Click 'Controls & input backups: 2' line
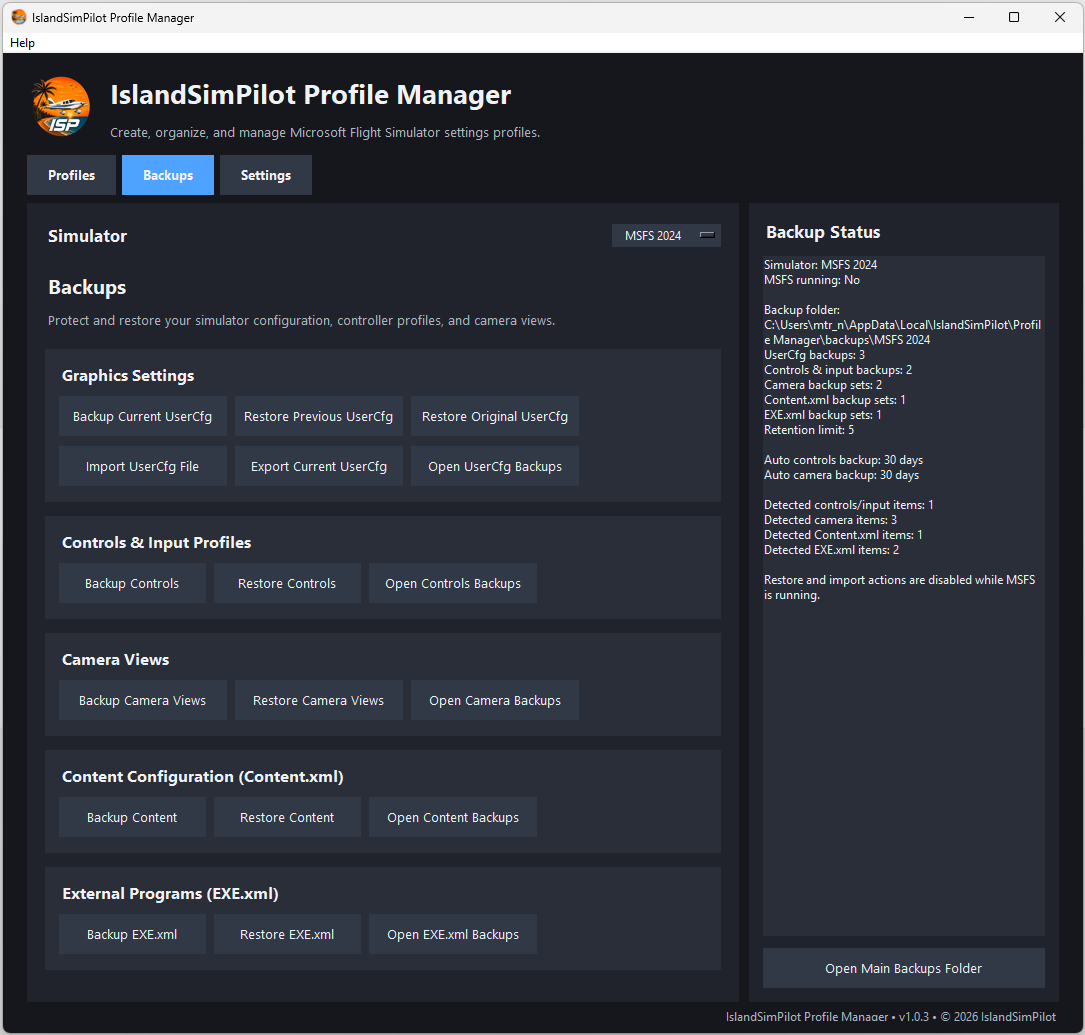 tap(838, 370)
